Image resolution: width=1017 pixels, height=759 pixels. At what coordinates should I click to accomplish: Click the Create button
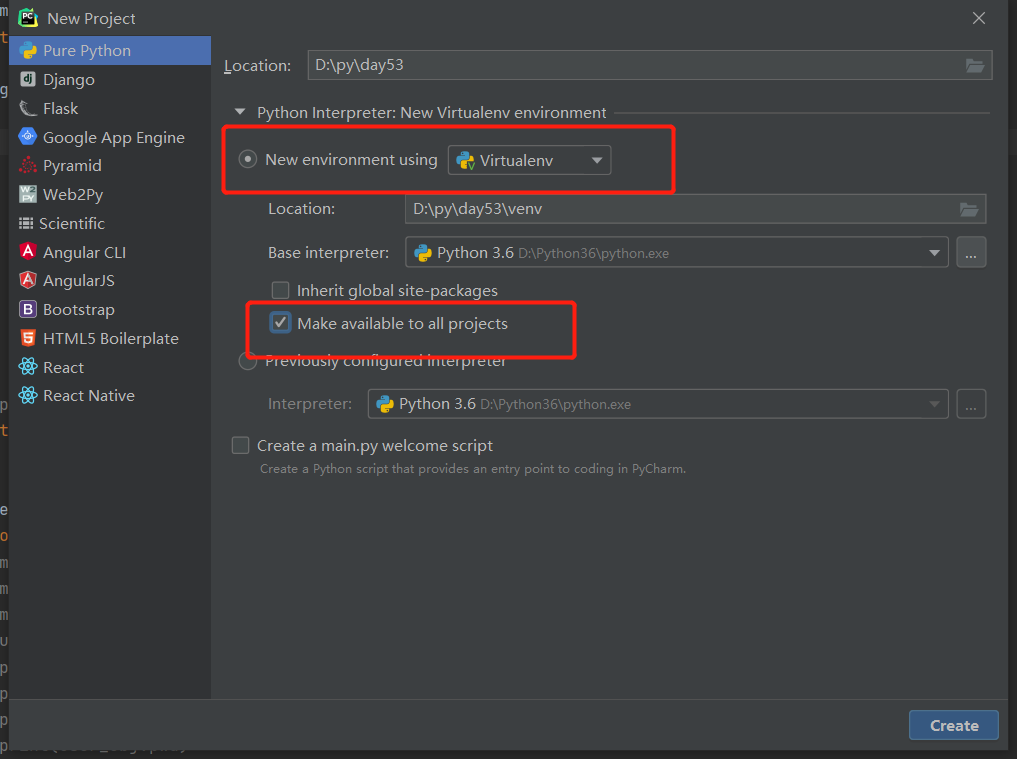(953, 725)
